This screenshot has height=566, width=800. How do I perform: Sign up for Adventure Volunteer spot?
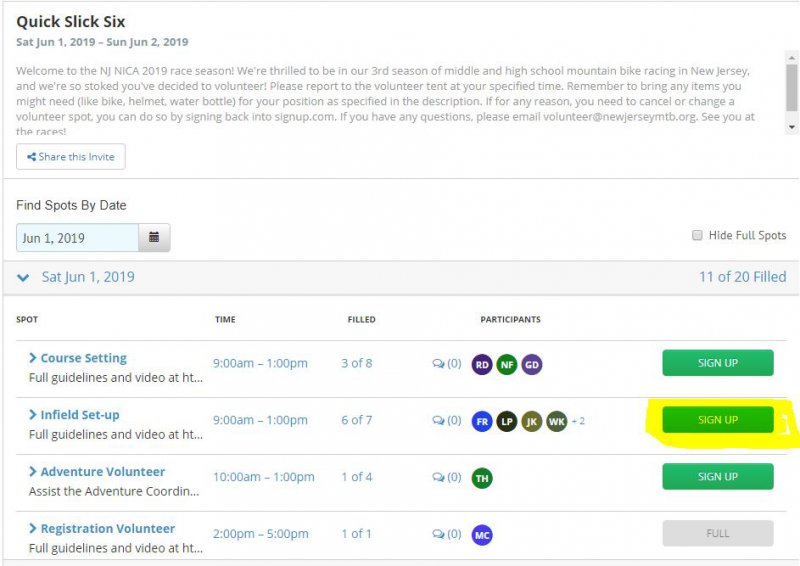pyautogui.click(x=717, y=477)
